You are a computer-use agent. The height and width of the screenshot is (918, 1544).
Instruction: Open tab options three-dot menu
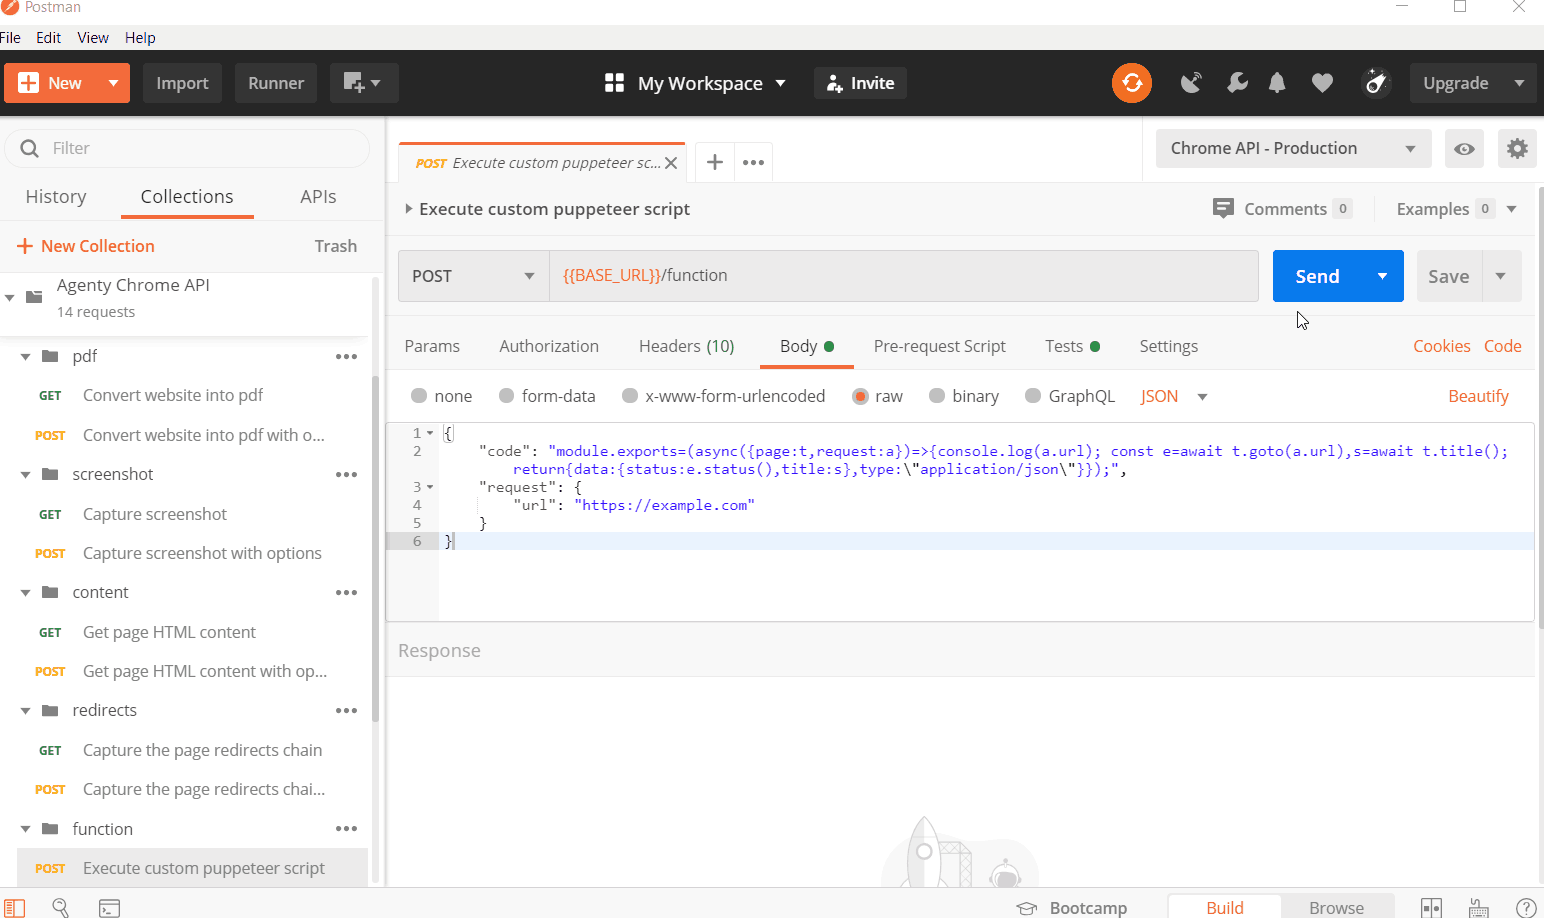pos(753,162)
